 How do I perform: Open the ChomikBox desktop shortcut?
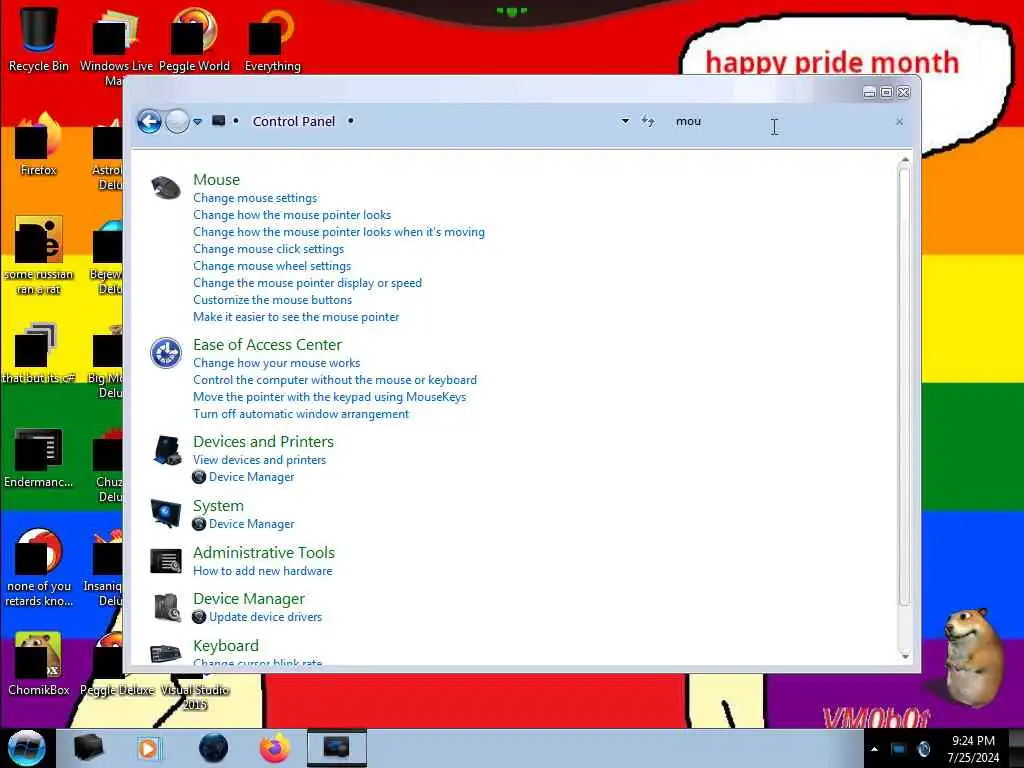point(39,663)
